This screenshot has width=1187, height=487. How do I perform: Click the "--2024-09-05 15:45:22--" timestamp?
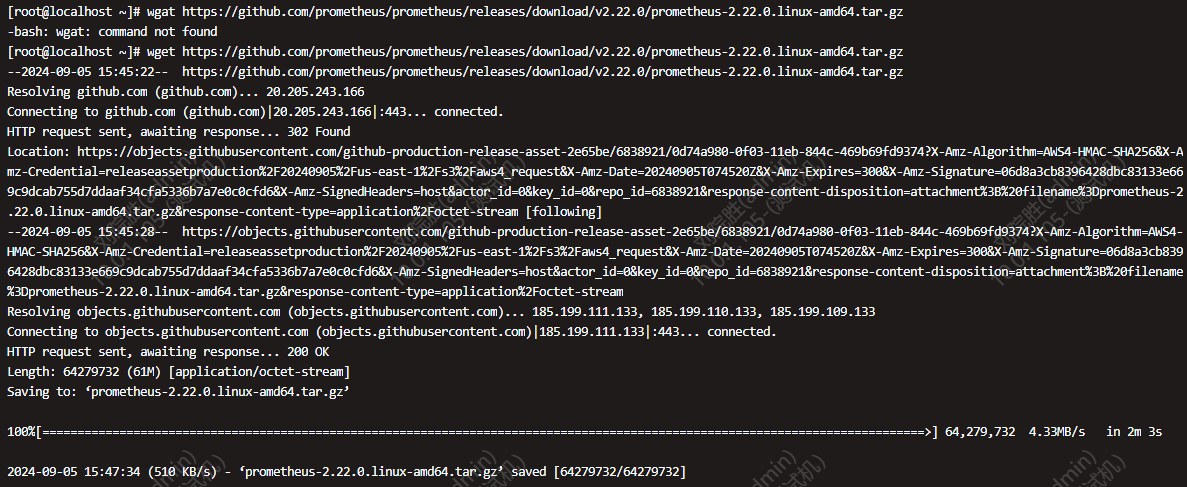88,72
